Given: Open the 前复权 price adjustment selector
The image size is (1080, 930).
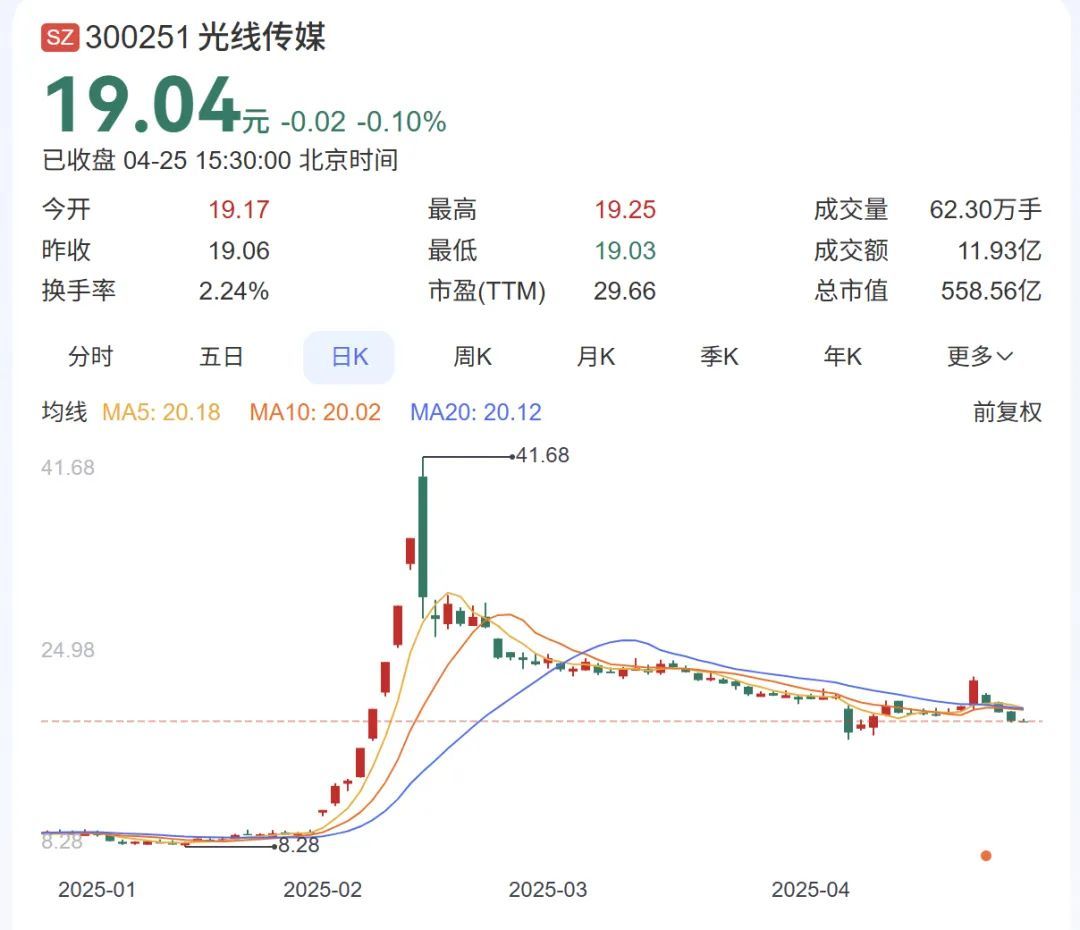Looking at the screenshot, I should [x=1007, y=412].
